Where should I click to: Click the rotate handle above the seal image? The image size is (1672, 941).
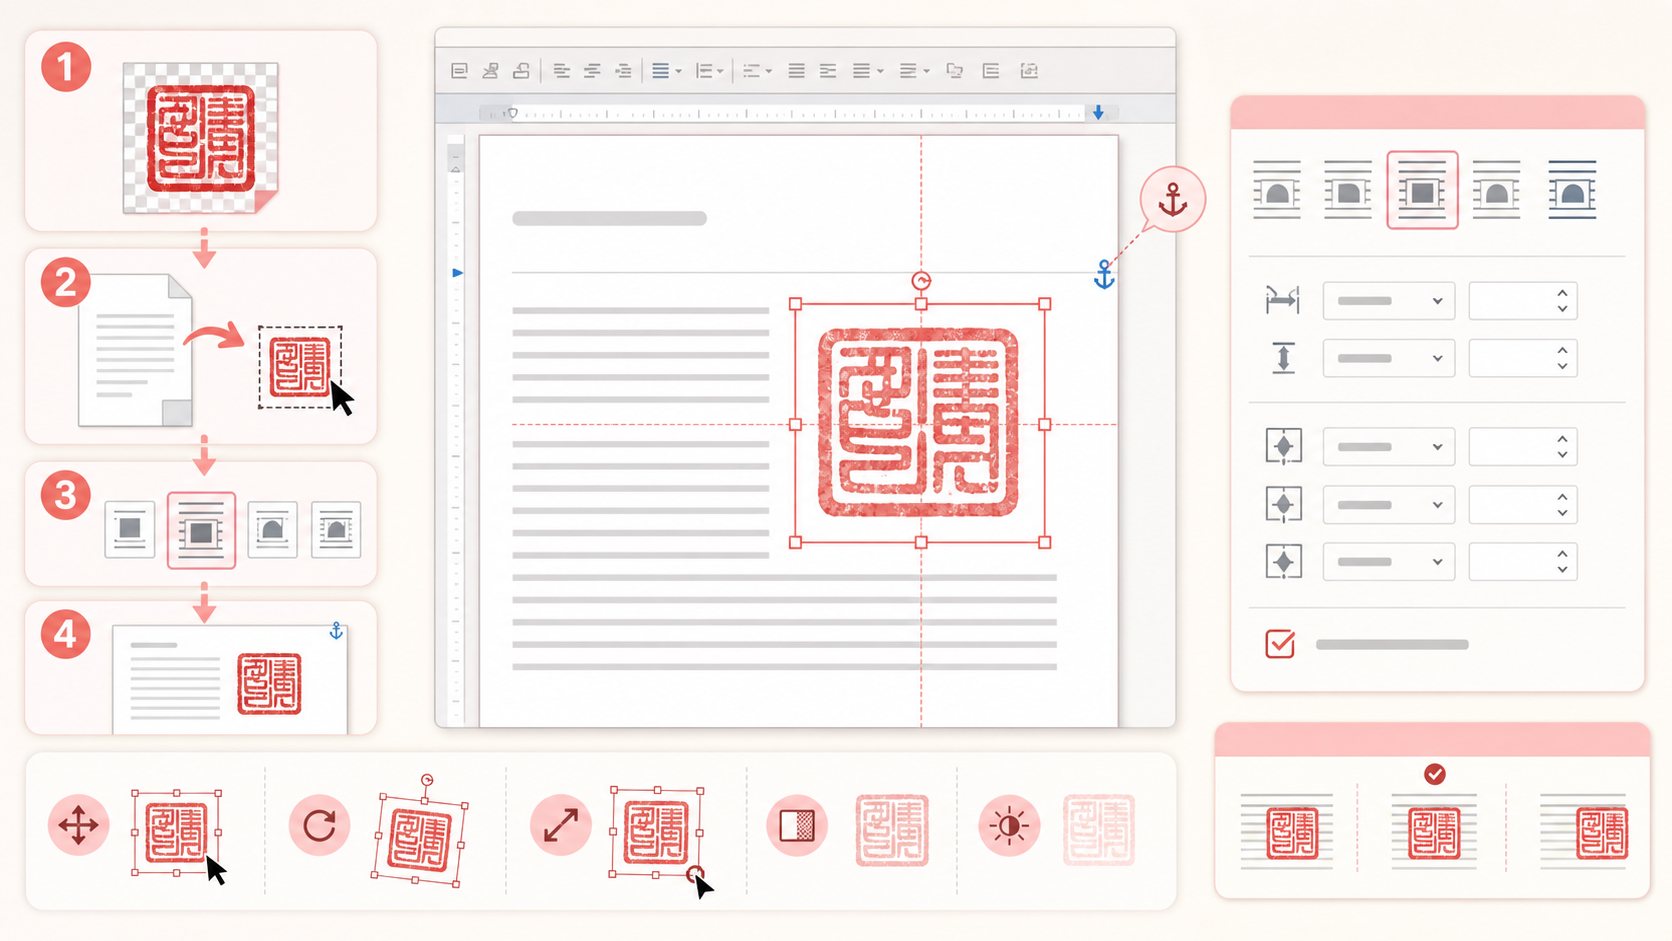click(921, 281)
